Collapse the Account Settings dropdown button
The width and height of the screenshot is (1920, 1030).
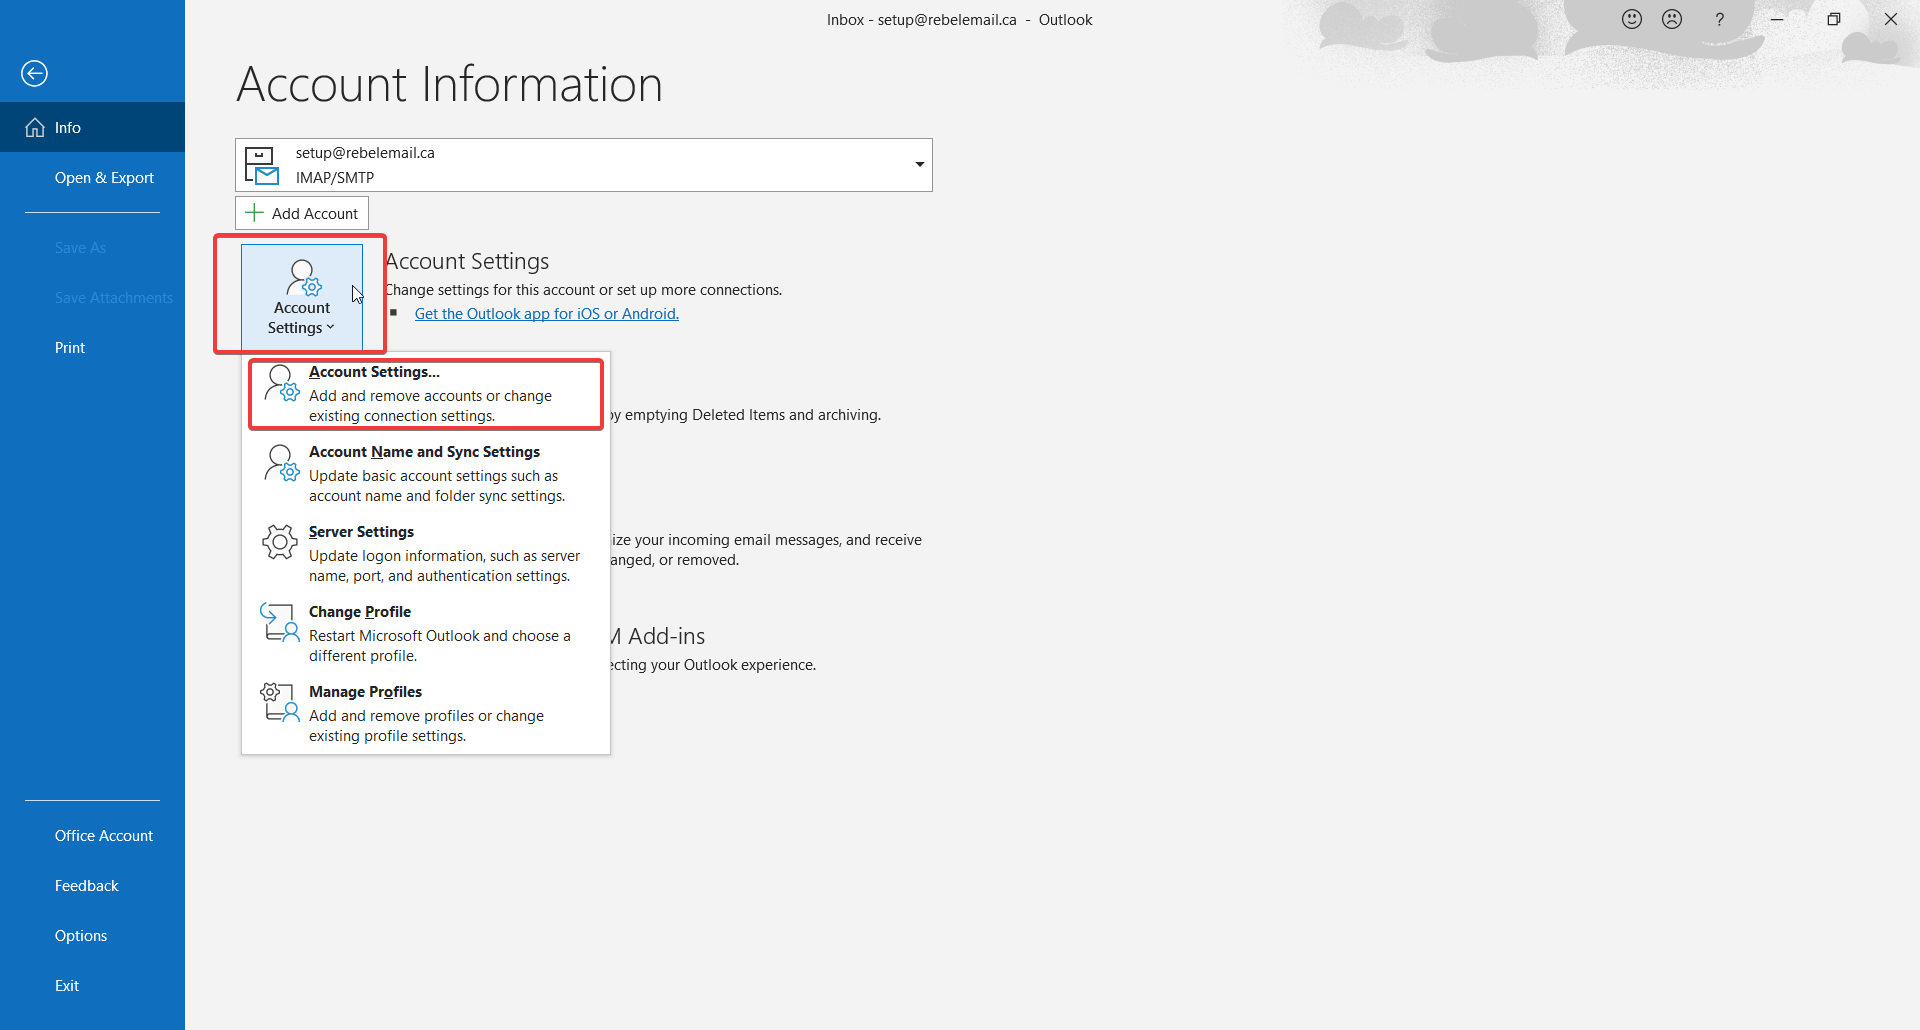click(x=302, y=296)
